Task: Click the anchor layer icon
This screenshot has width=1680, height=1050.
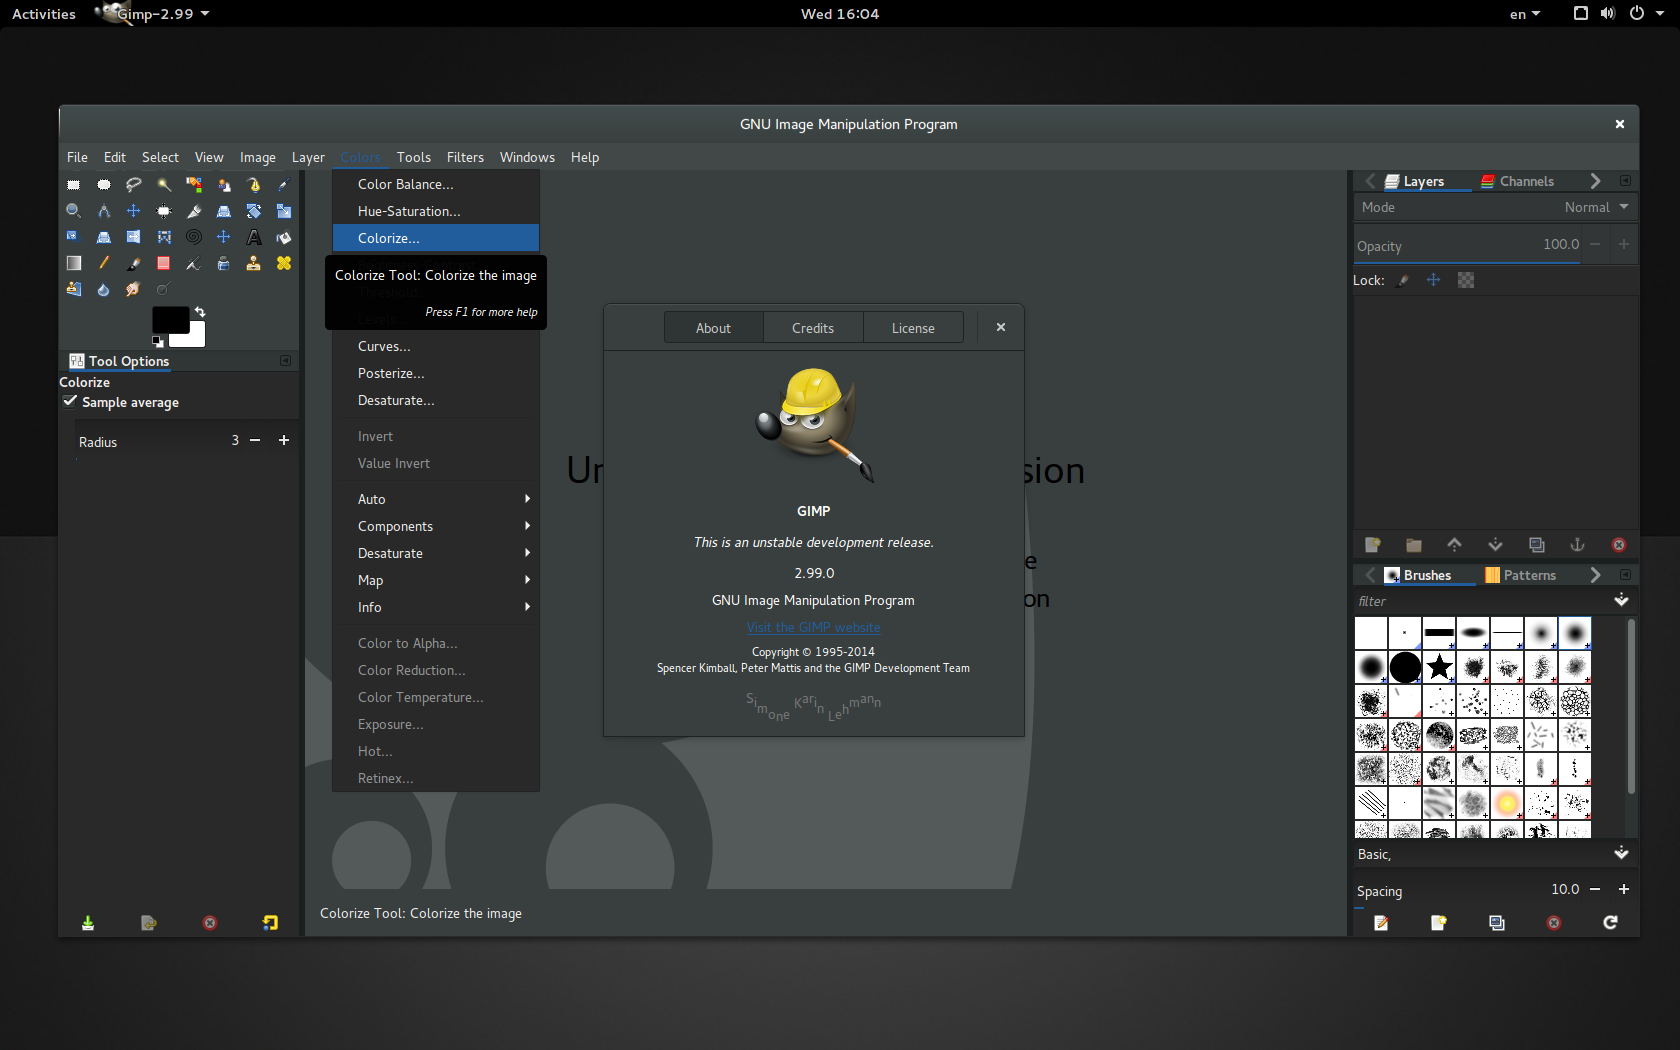Action: click(x=1577, y=545)
